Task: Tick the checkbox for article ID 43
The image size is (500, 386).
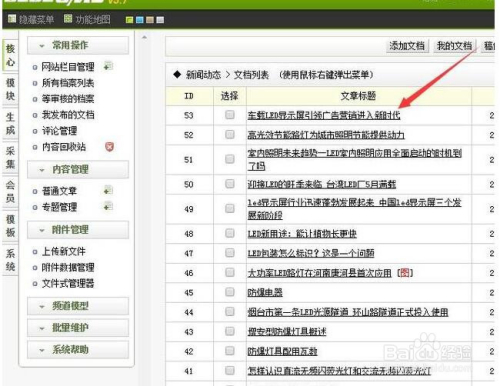Action: [230, 331]
